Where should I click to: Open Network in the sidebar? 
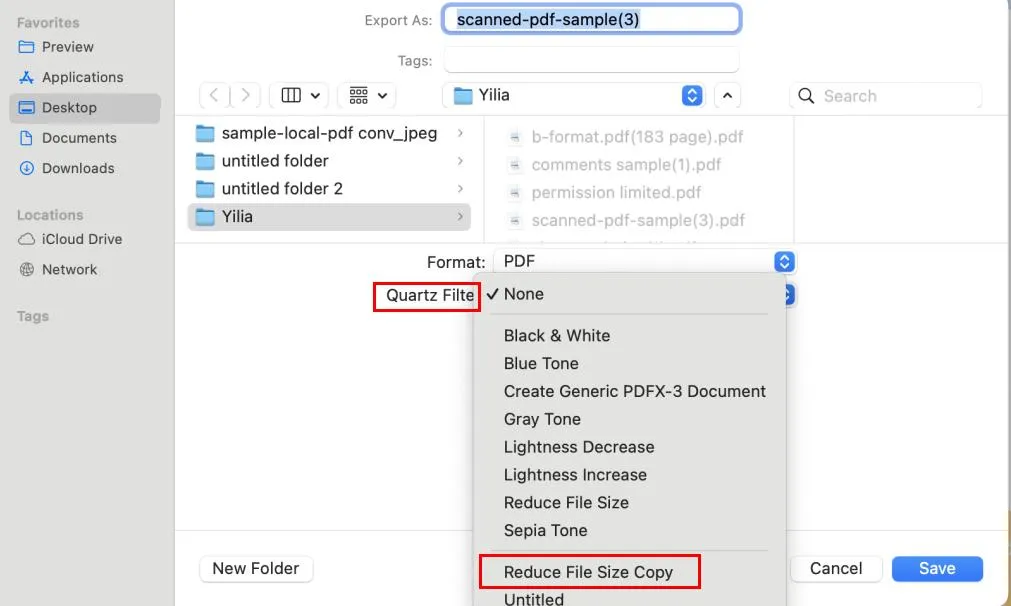[69, 269]
